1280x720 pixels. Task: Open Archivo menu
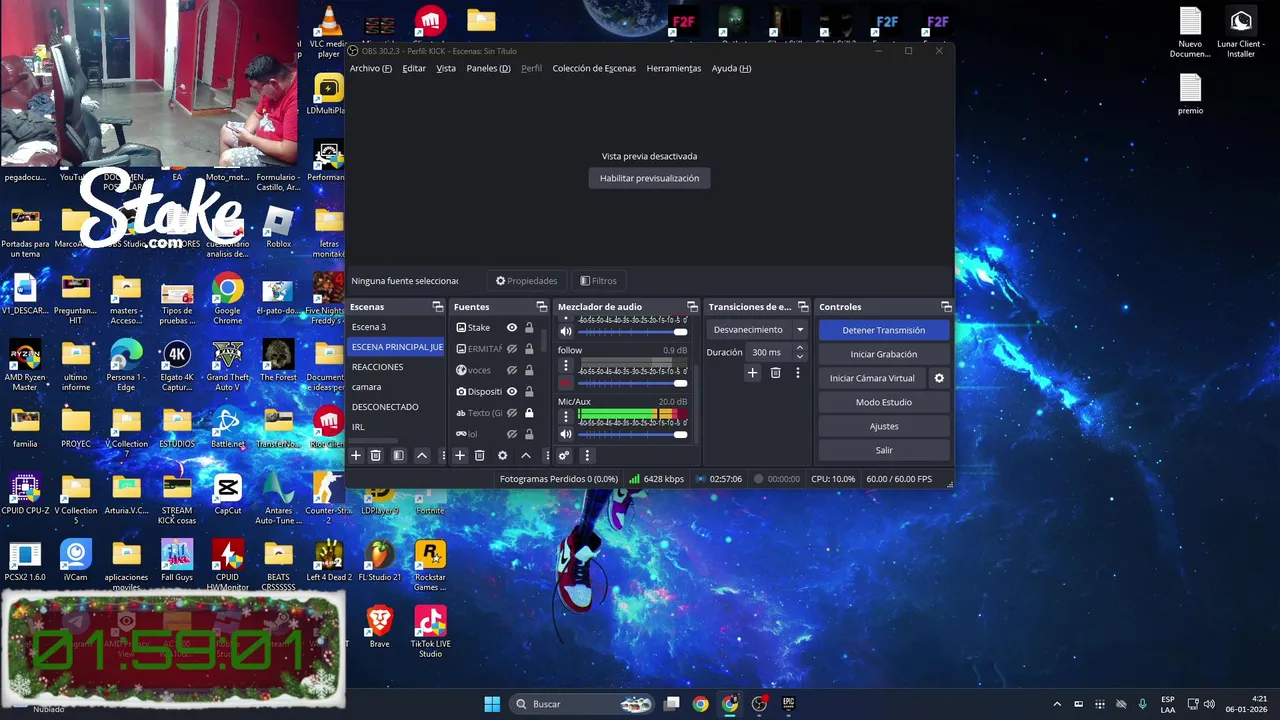(370, 68)
